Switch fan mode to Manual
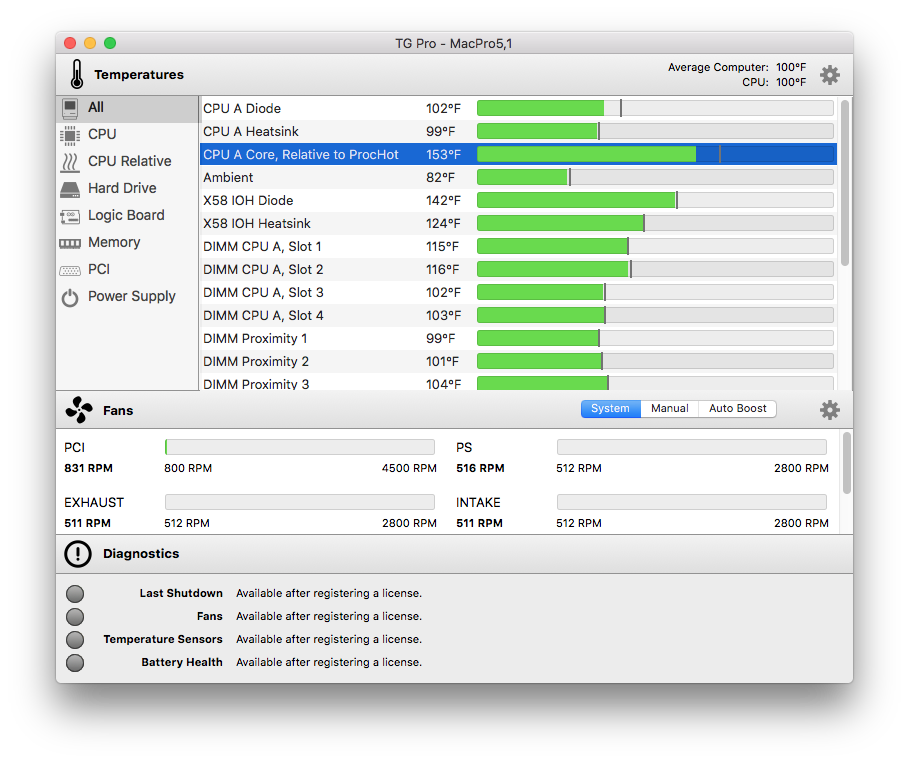 tap(670, 409)
